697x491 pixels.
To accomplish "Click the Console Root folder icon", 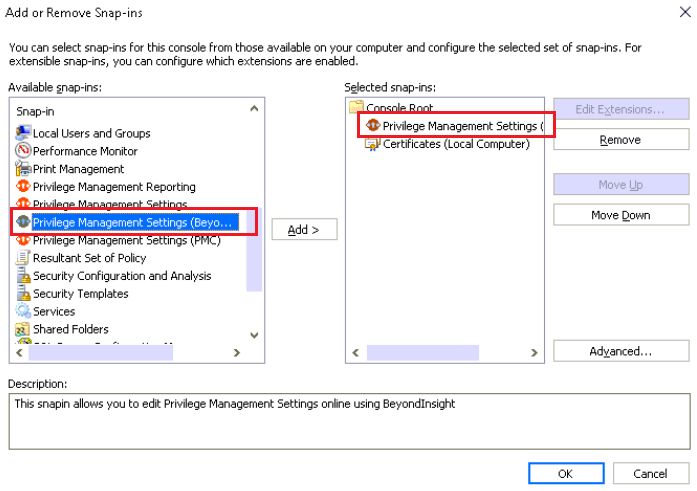I will [357, 107].
